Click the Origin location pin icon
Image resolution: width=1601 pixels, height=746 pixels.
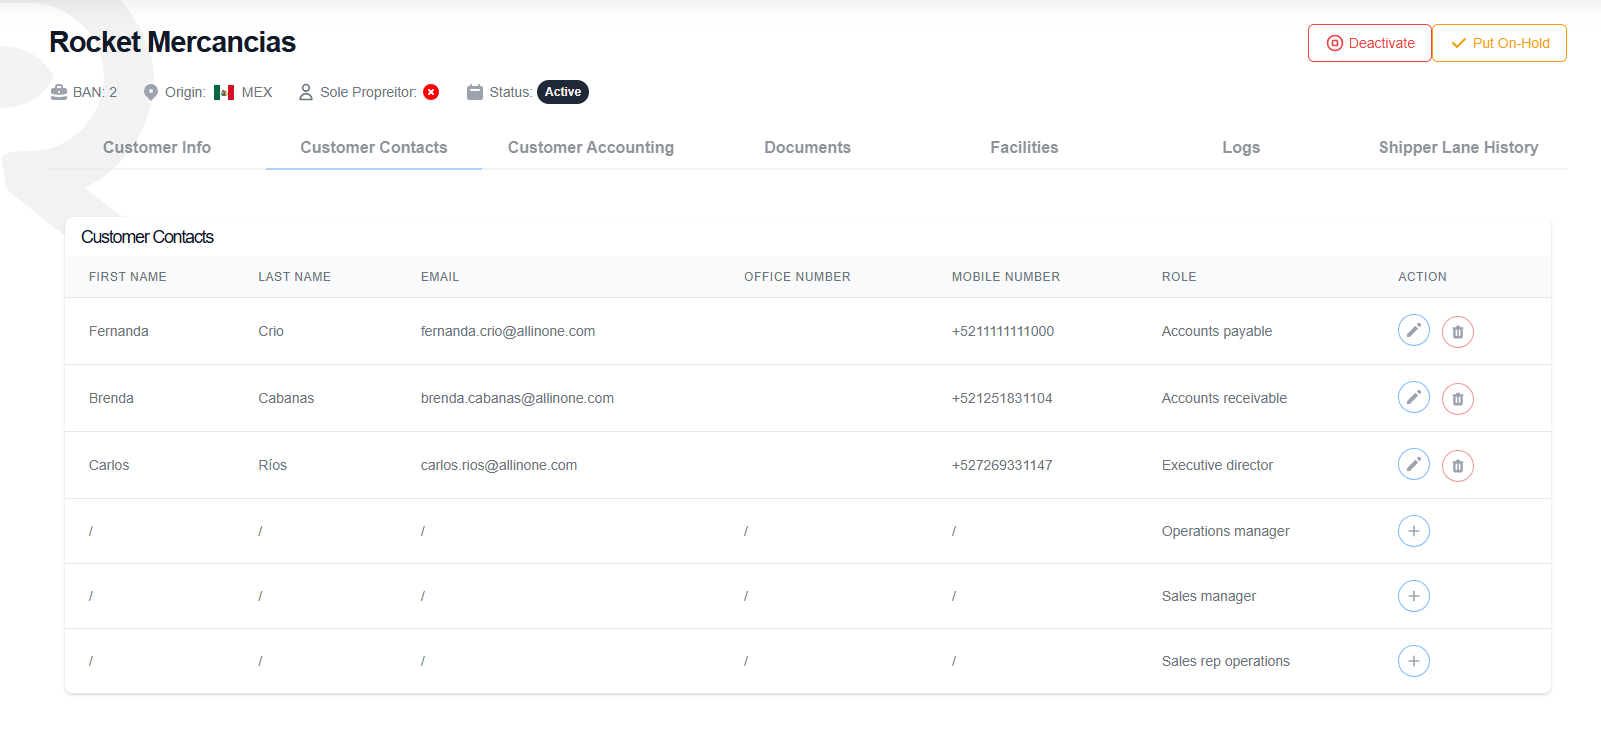coord(151,92)
